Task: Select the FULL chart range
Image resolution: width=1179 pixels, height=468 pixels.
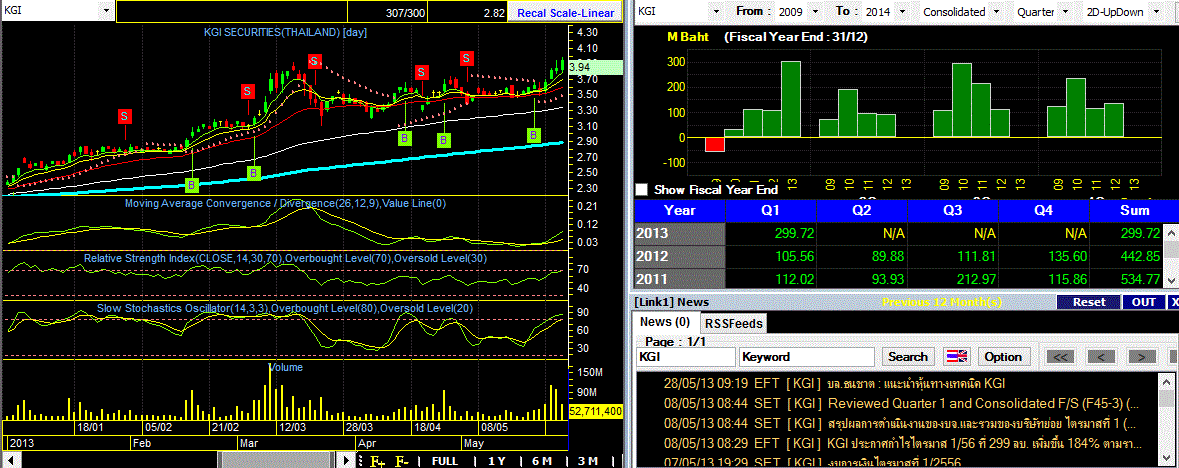Action: coord(445,460)
